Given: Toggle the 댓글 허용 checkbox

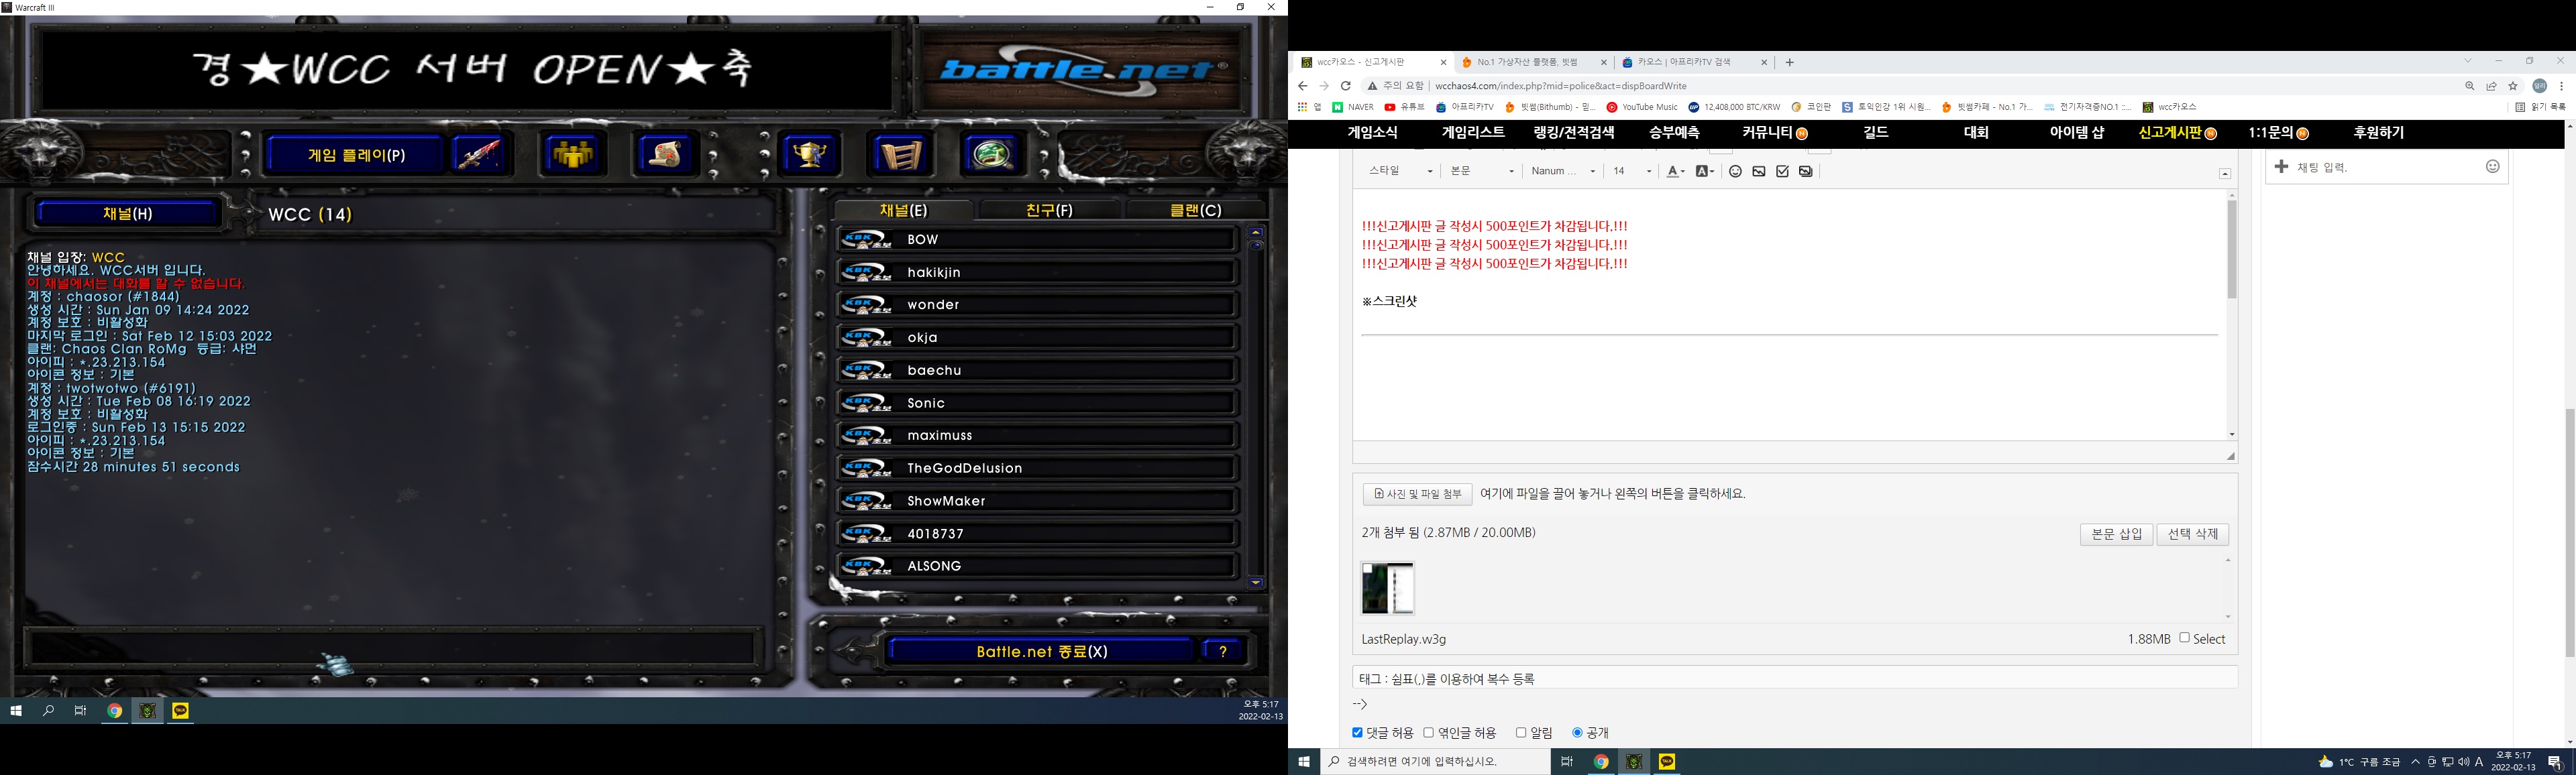Looking at the screenshot, I should [x=1357, y=733].
